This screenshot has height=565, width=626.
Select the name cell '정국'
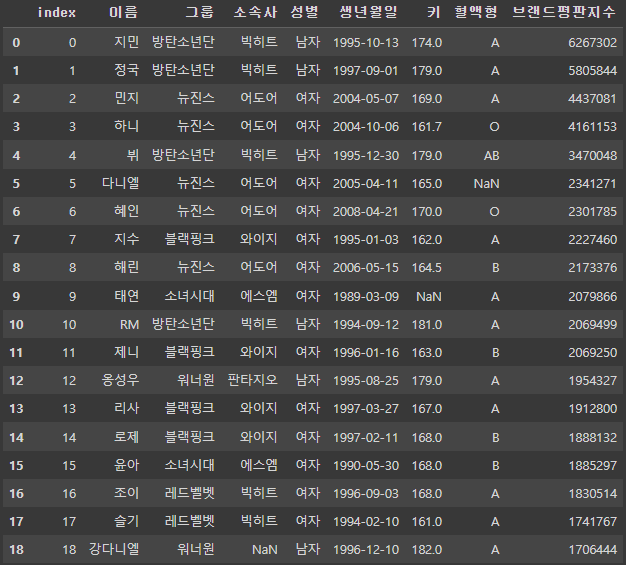[127, 70]
